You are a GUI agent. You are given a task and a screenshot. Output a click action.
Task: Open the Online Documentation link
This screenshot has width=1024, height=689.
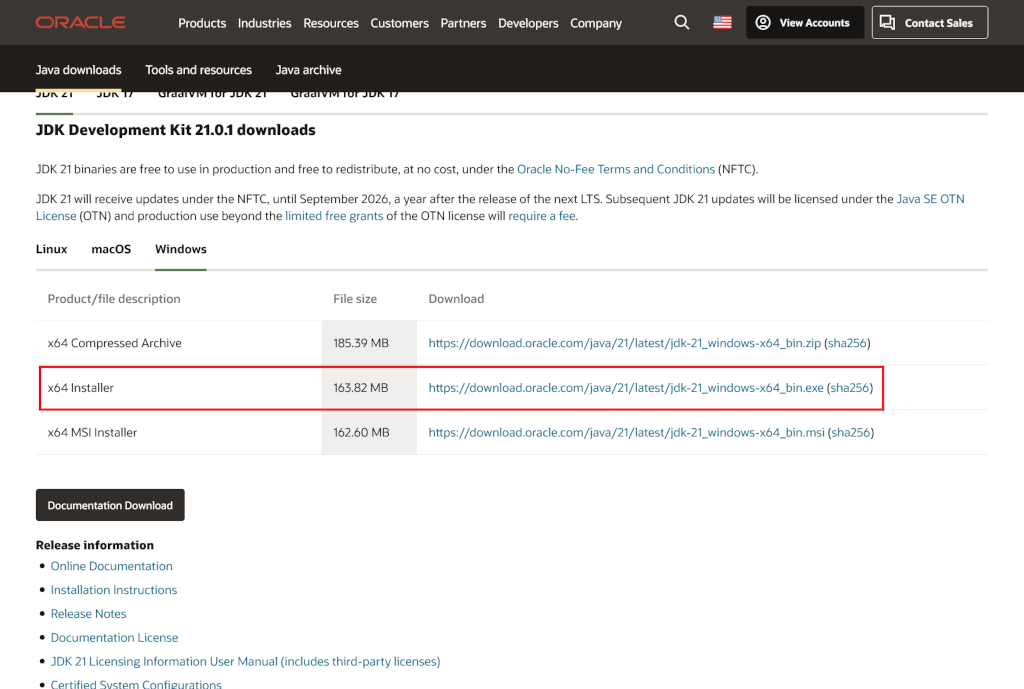[x=112, y=566]
